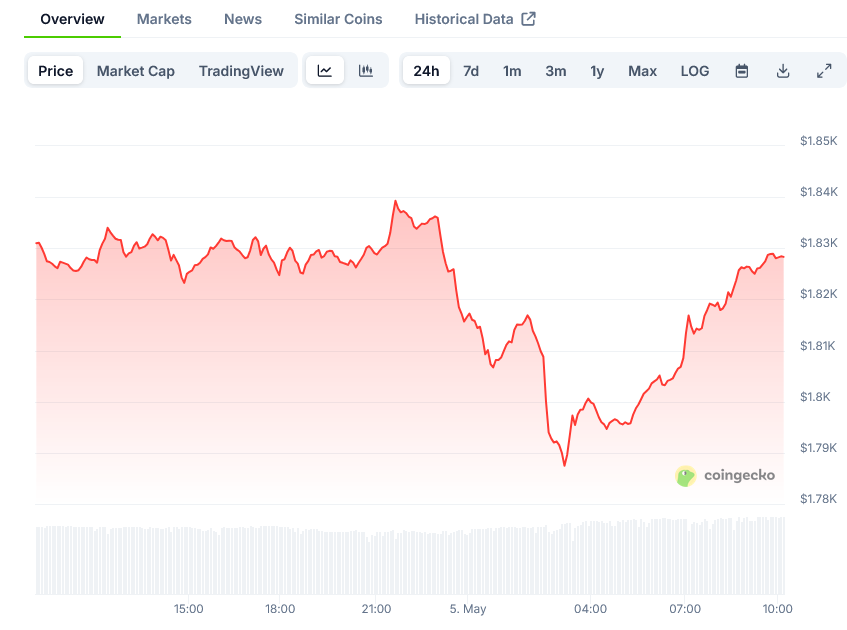The width and height of the screenshot is (847, 630).
Task: Toggle LOG scale for the chart
Action: click(695, 71)
